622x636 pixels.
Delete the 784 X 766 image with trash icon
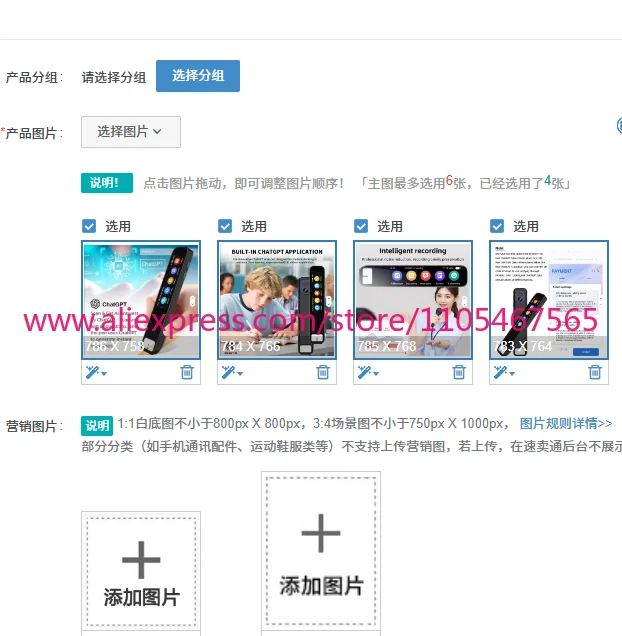(x=323, y=372)
